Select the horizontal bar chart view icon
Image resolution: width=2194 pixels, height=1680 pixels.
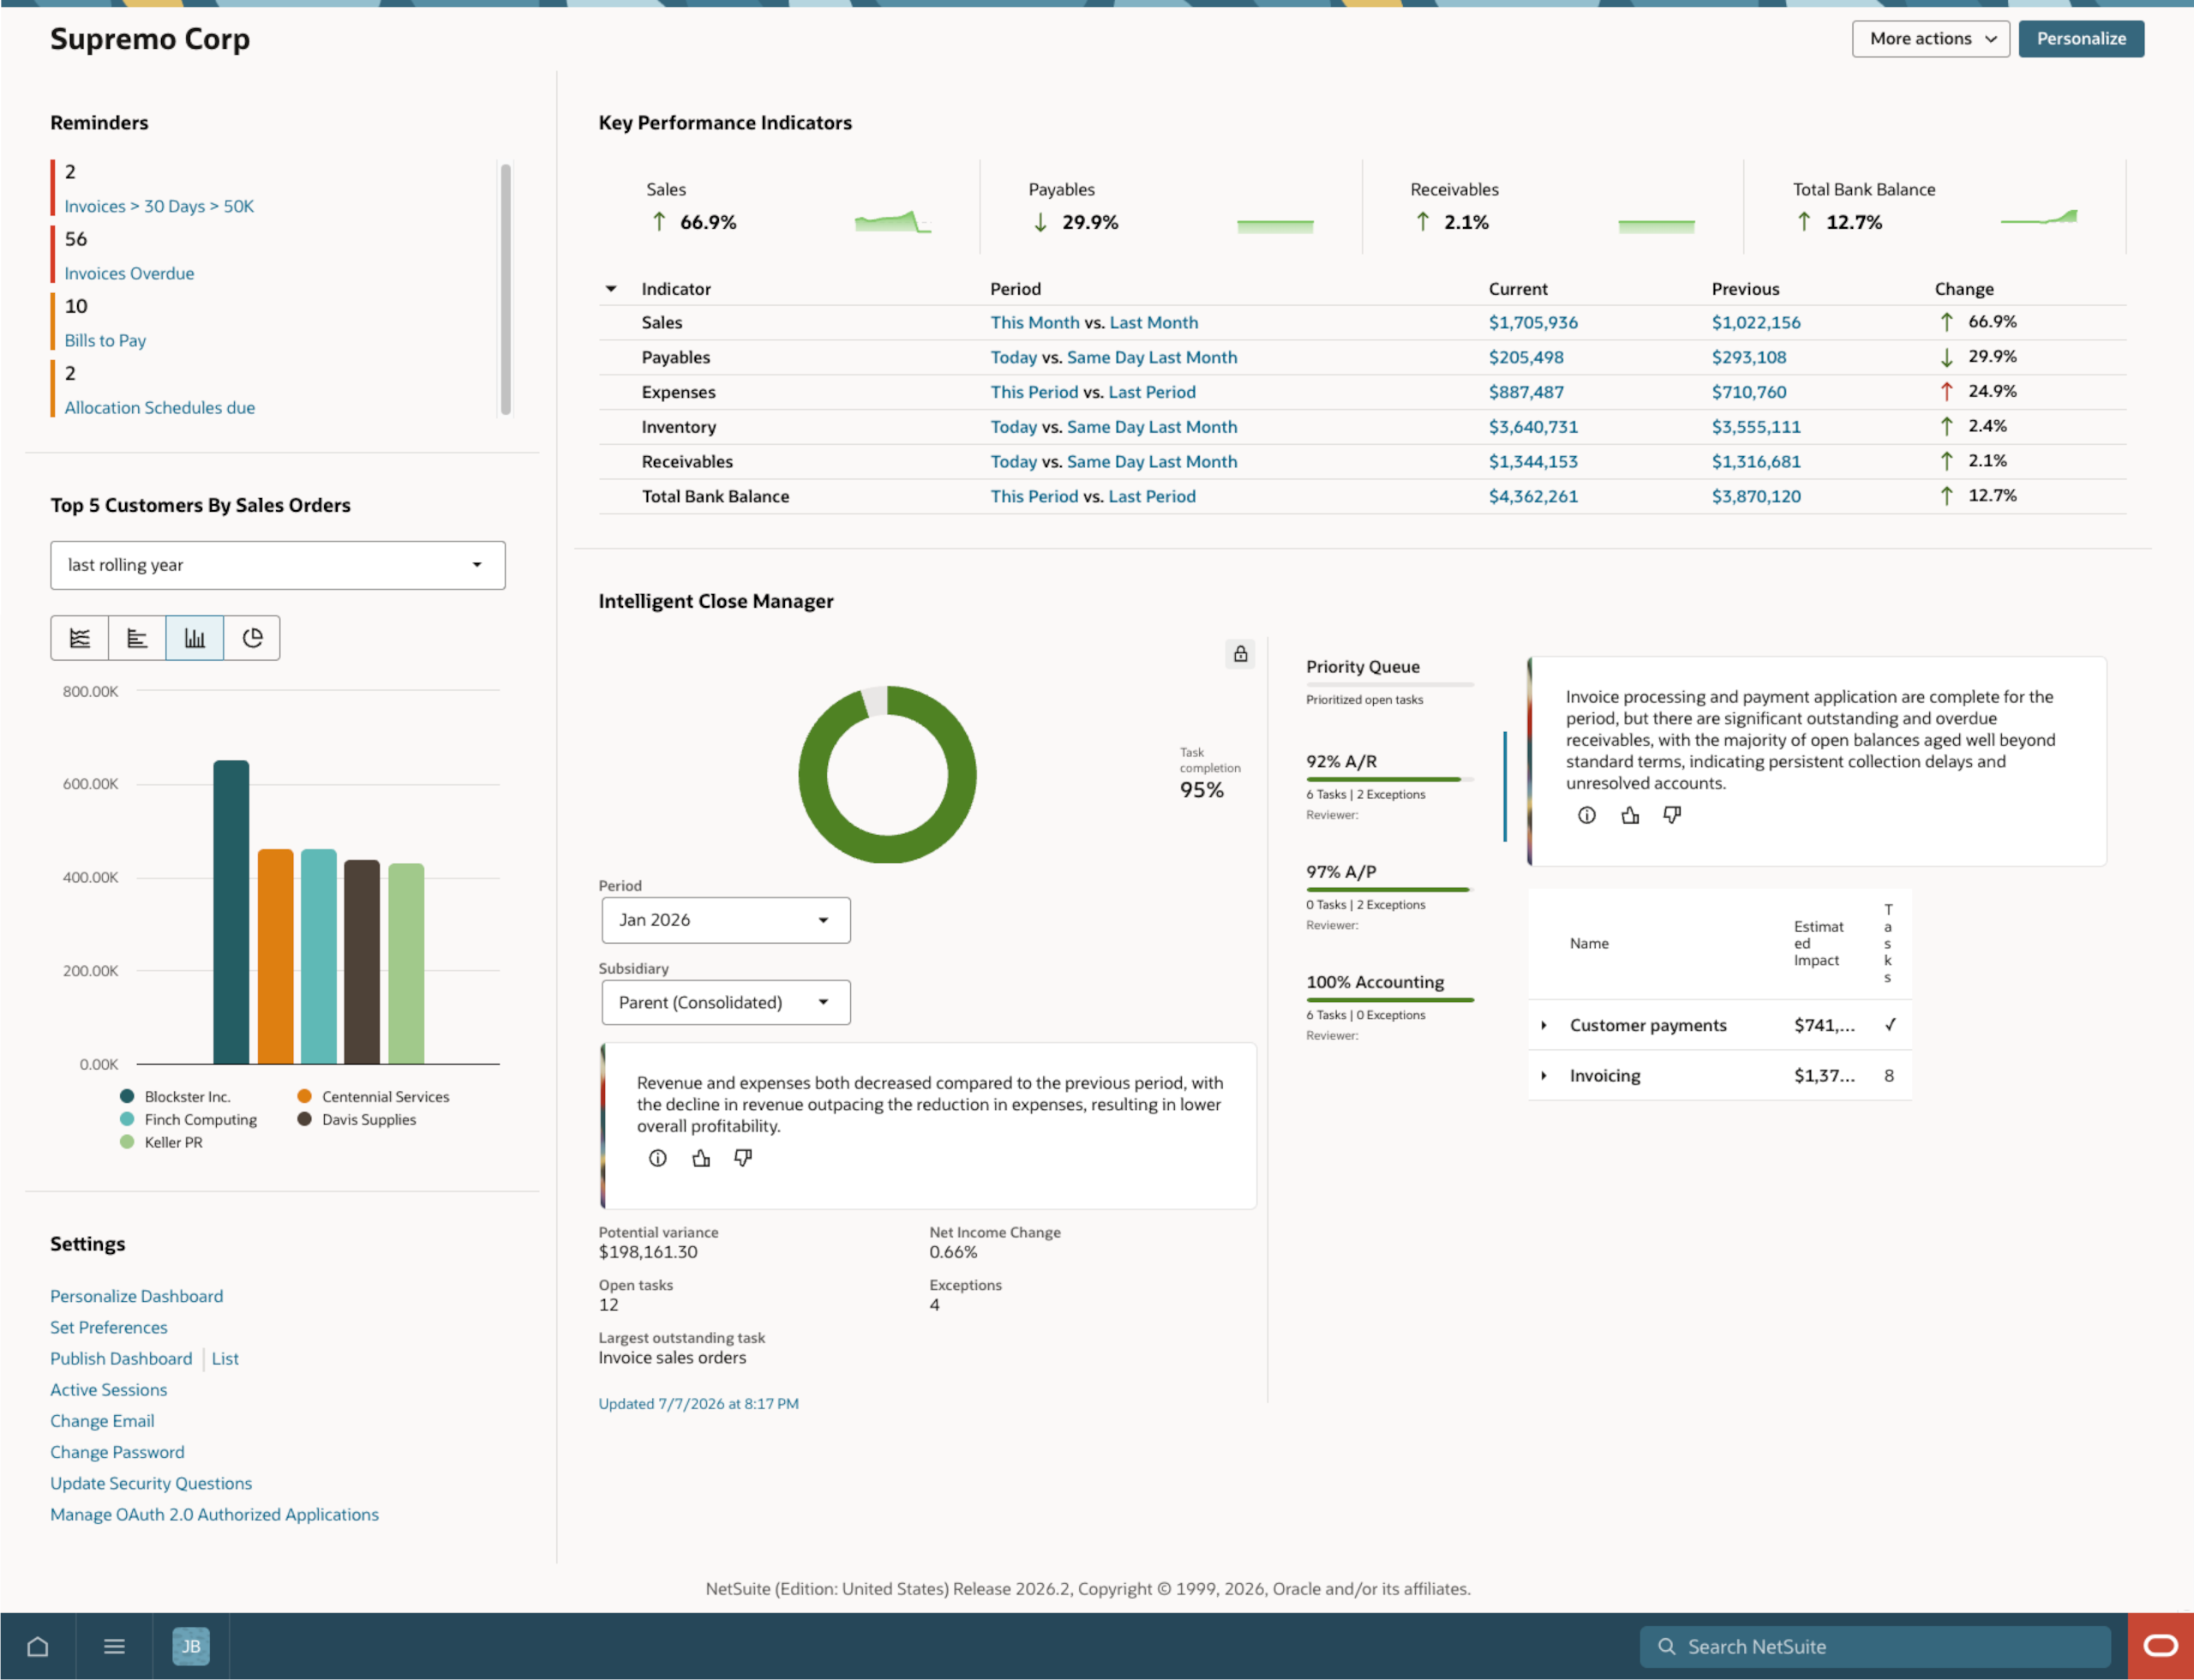137,638
